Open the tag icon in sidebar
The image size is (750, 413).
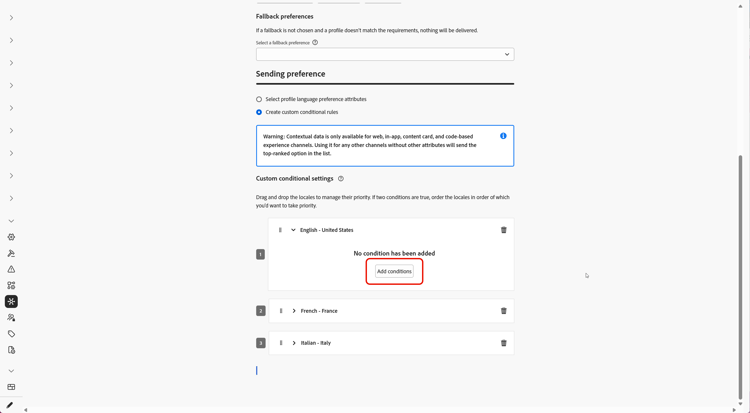tap(11, 334)
